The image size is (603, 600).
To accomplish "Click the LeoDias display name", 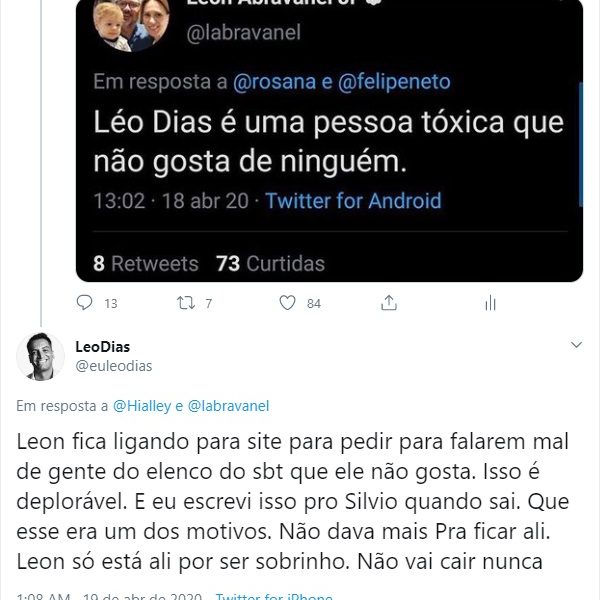I will [x=103, y=346].
